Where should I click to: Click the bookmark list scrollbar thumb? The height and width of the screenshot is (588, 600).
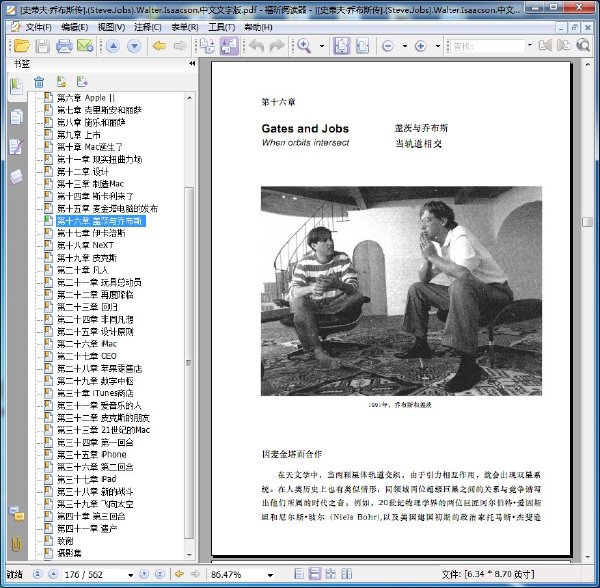(189, 363)
